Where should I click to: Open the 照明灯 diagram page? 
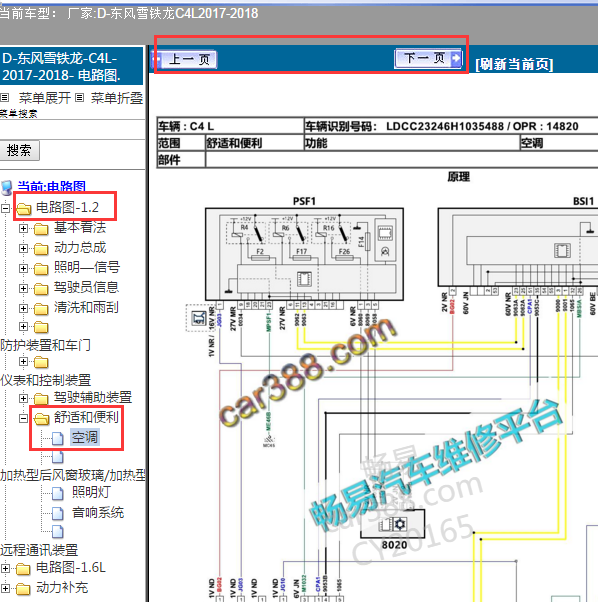click(91, 493)
